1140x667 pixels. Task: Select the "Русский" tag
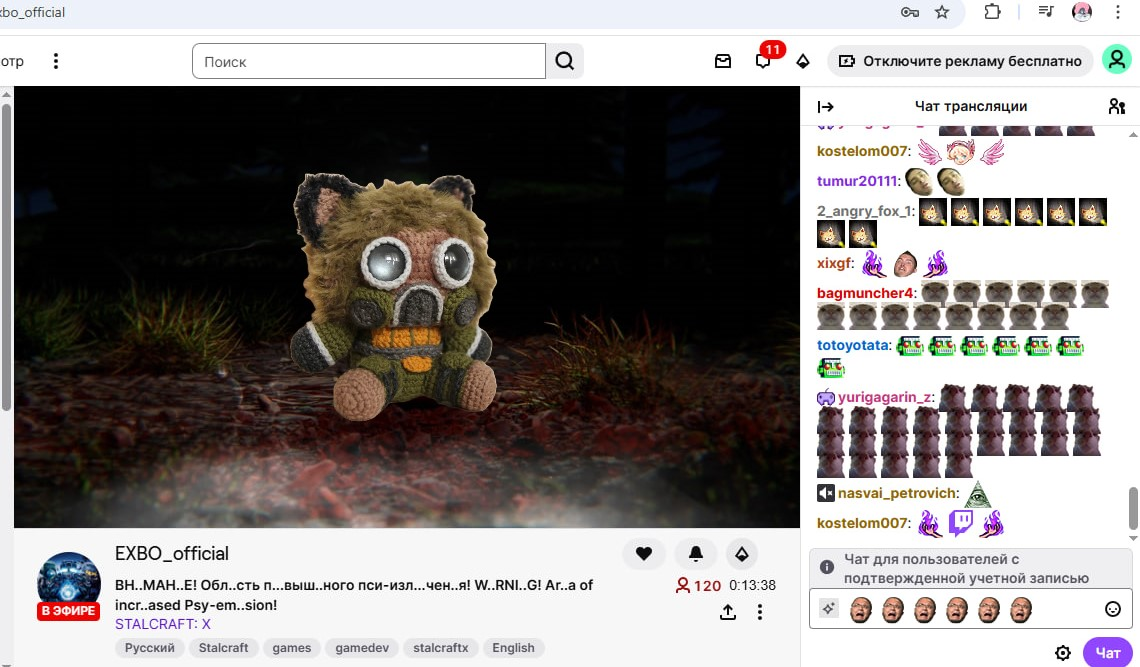[150, 648]
